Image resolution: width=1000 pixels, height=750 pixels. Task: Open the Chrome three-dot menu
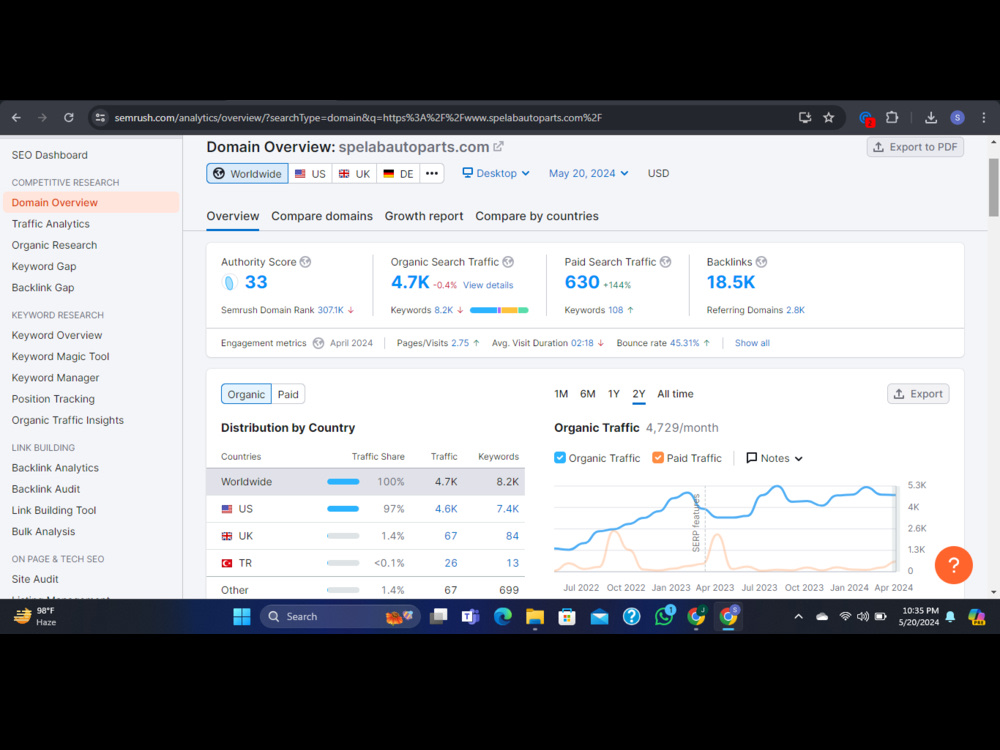coord(984,117)
